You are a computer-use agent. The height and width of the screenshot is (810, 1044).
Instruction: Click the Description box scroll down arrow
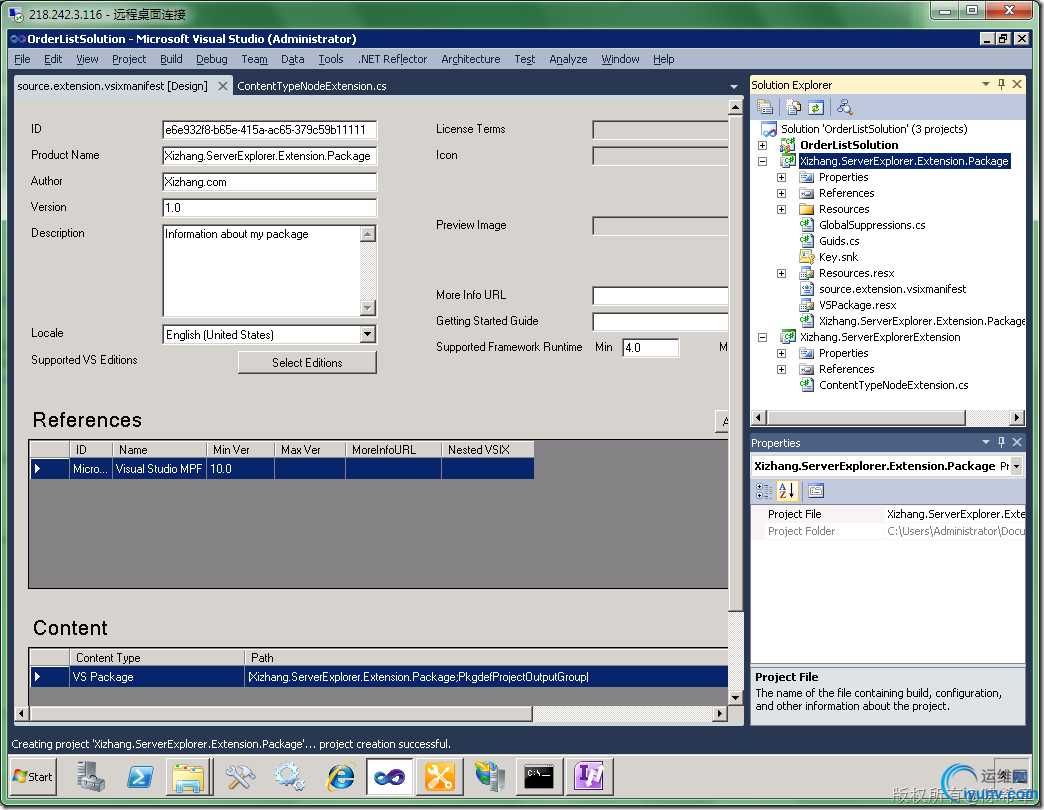point(368,308)
